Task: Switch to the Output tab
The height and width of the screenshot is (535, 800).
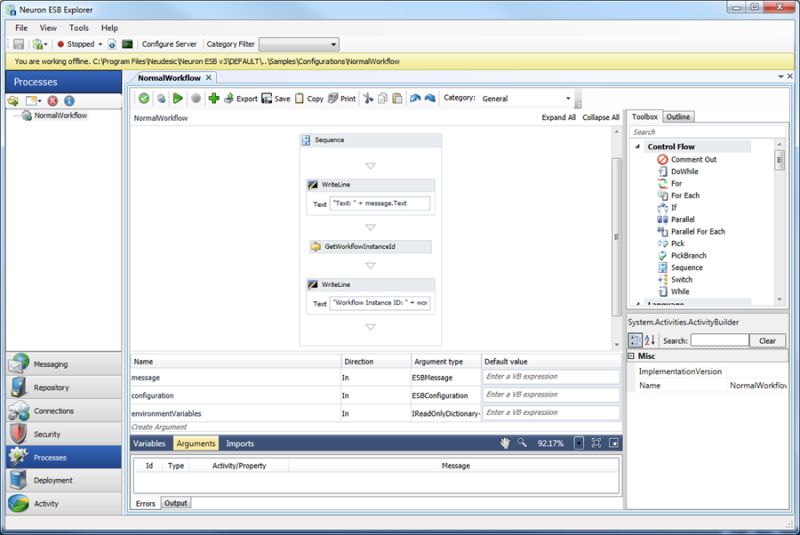Action: pyautogui.click(x=176, y=503)
